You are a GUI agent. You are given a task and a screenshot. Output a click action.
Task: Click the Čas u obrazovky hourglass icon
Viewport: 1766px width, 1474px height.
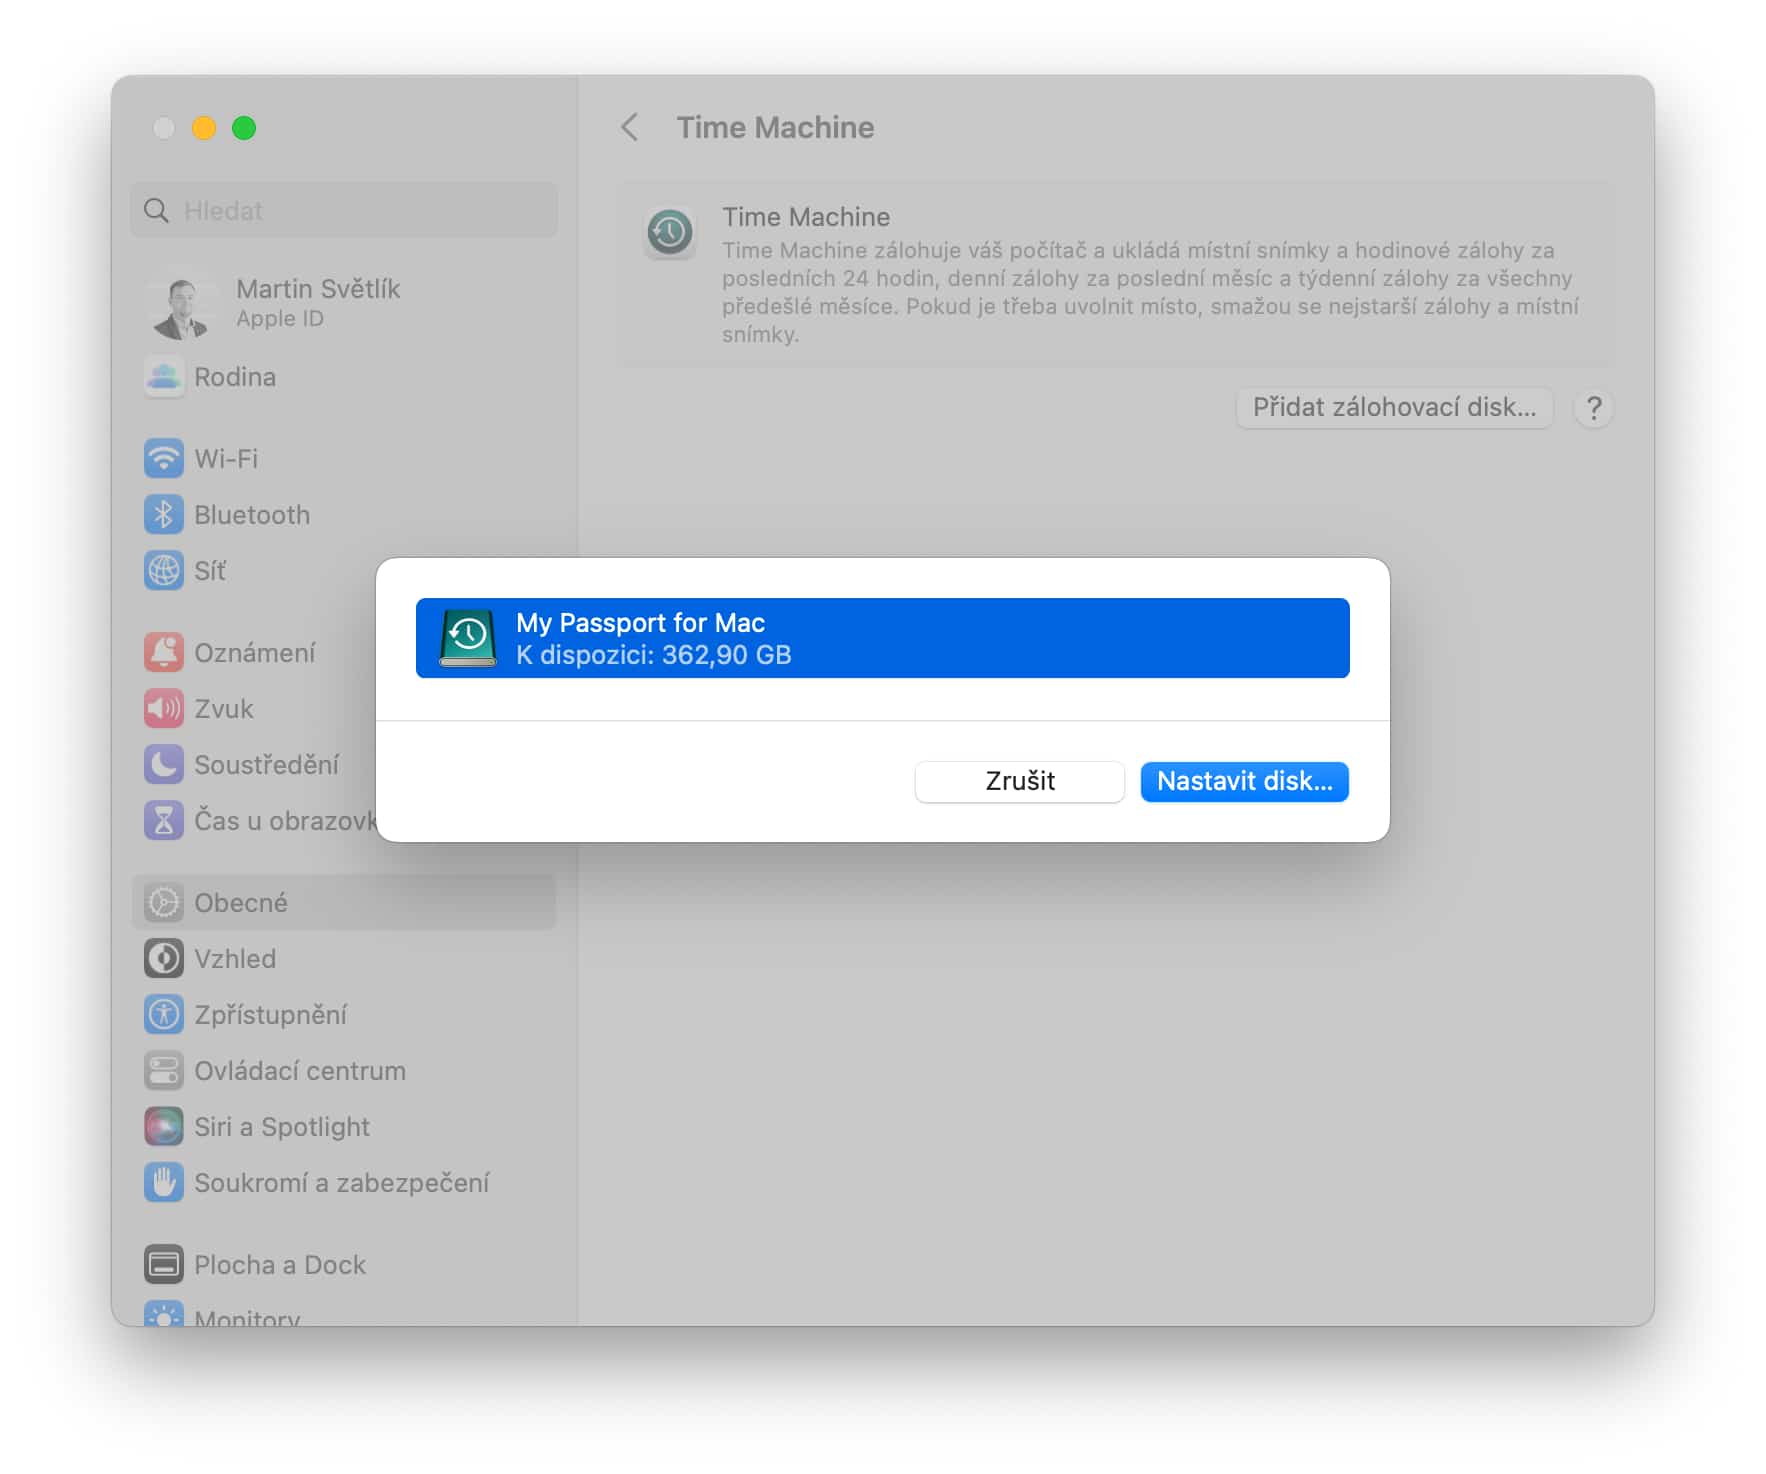click(164, 821)
